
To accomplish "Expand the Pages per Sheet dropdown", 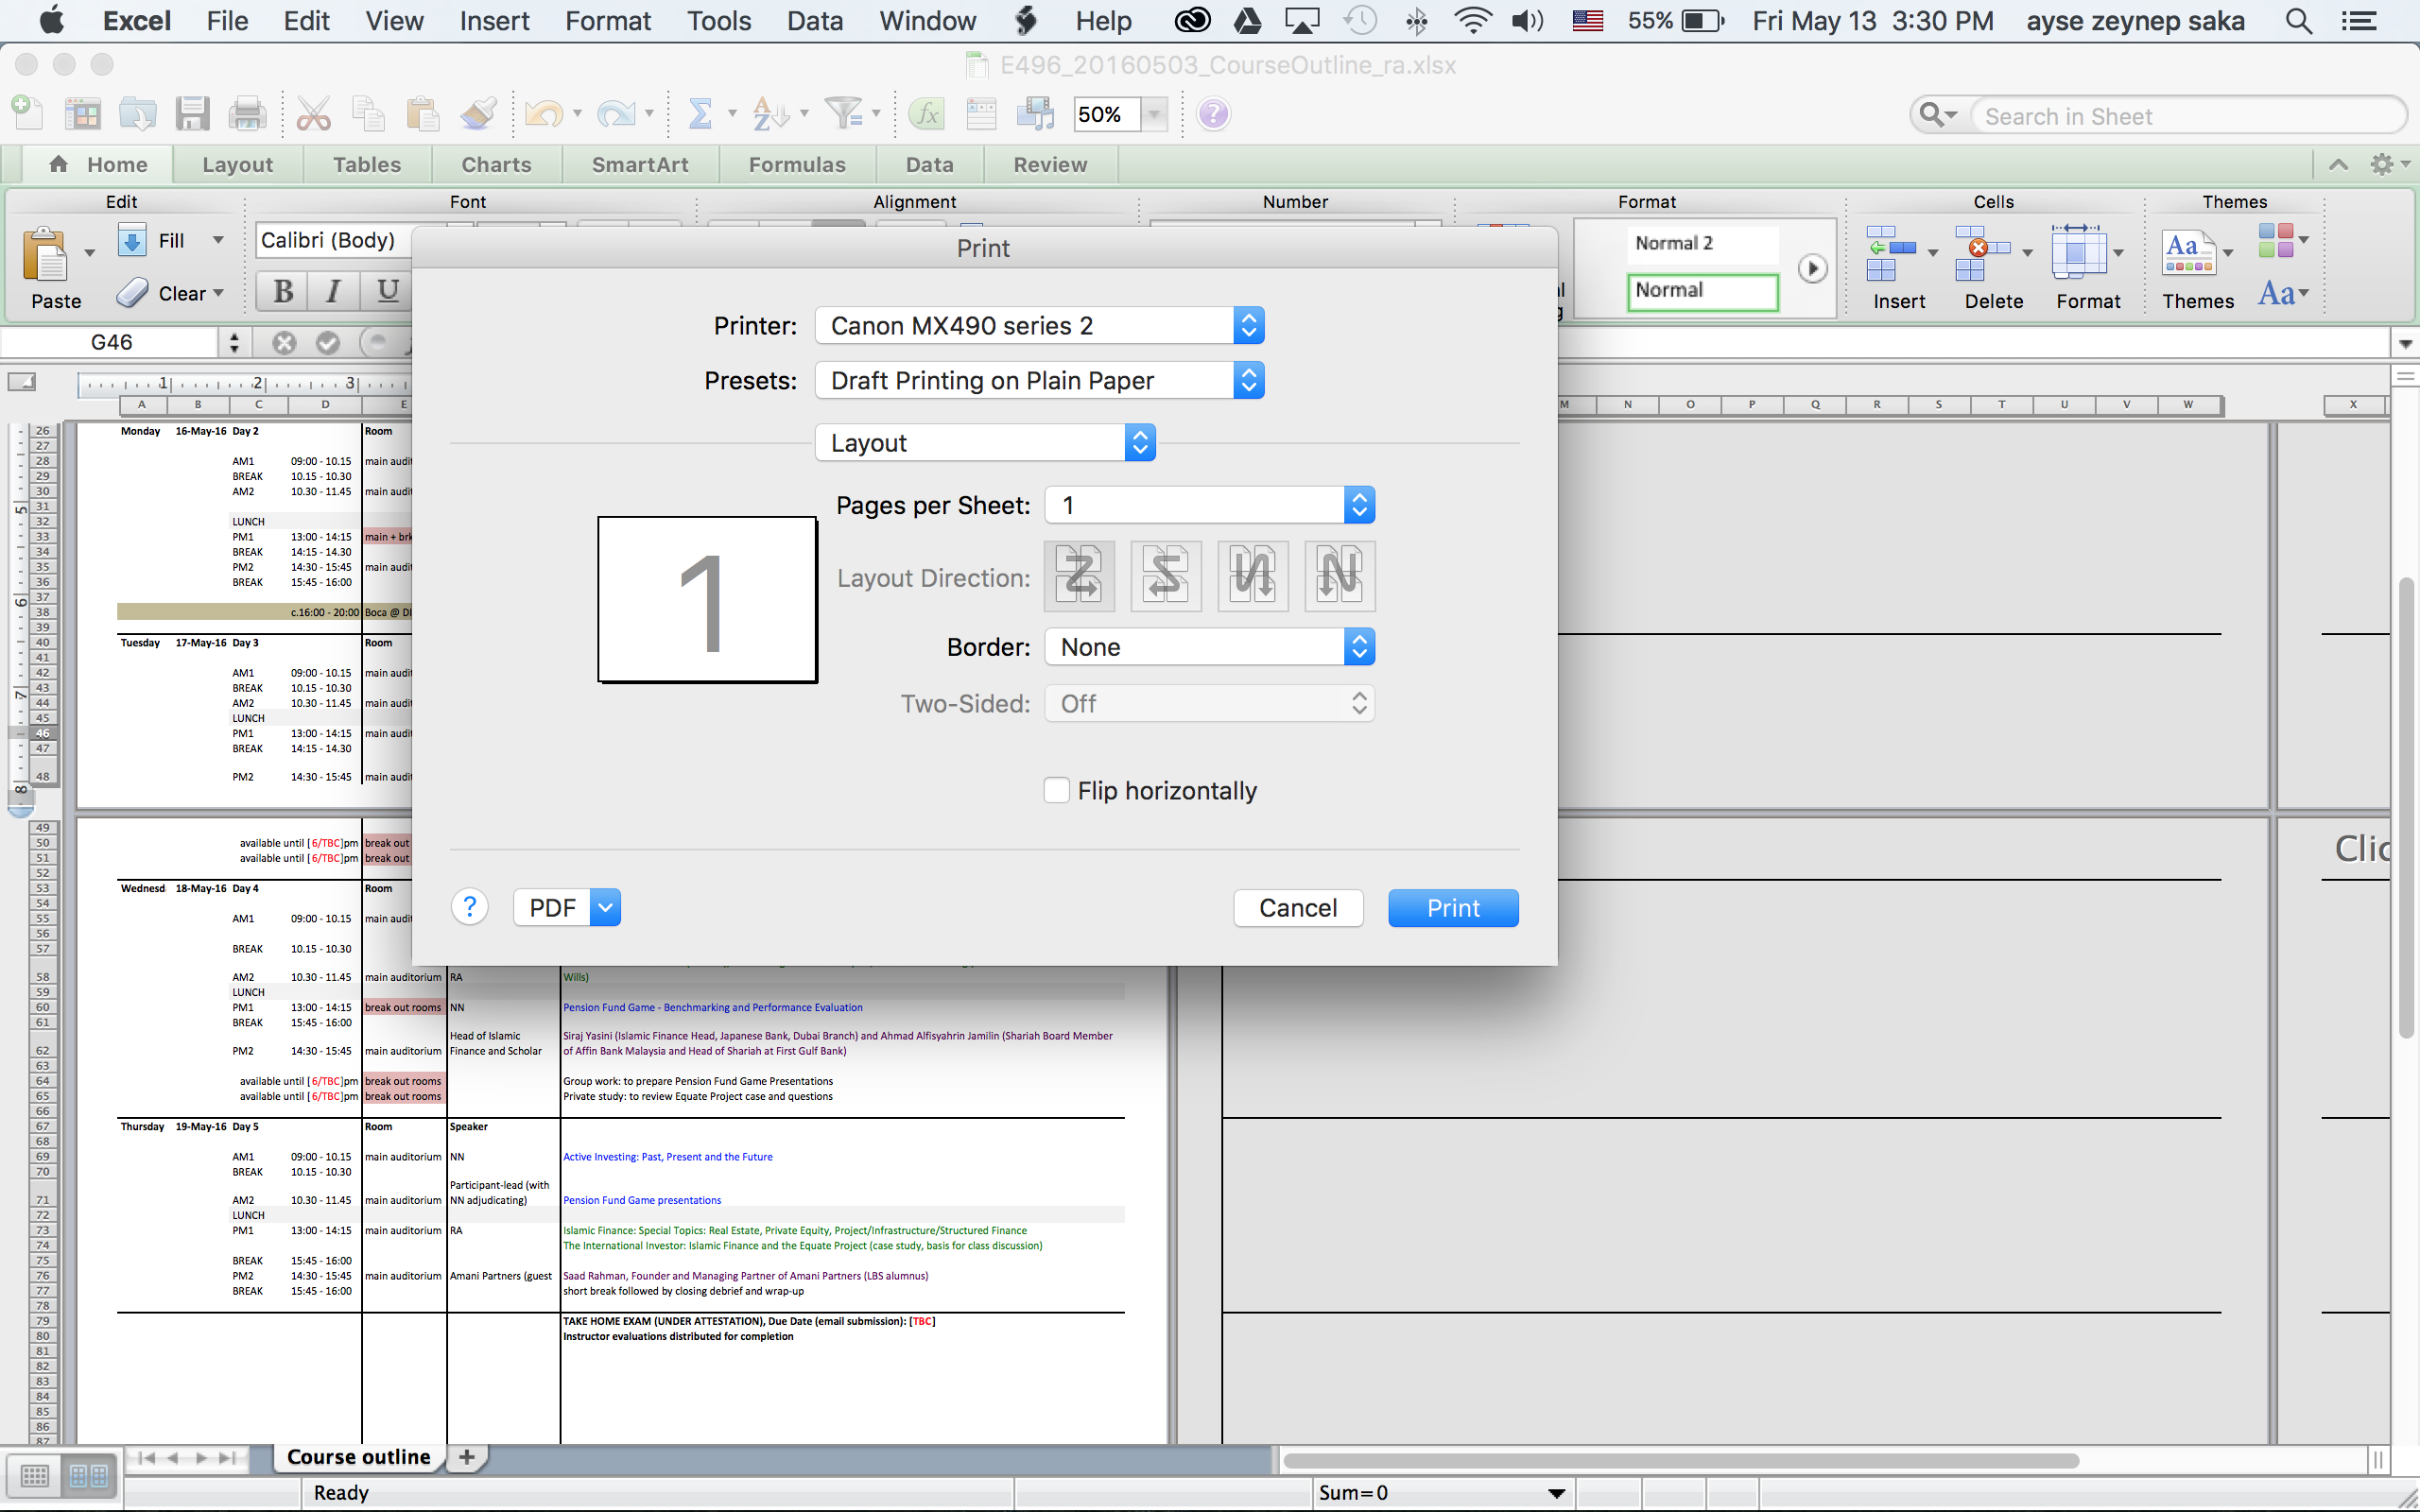I will [x=1209, y=505].
